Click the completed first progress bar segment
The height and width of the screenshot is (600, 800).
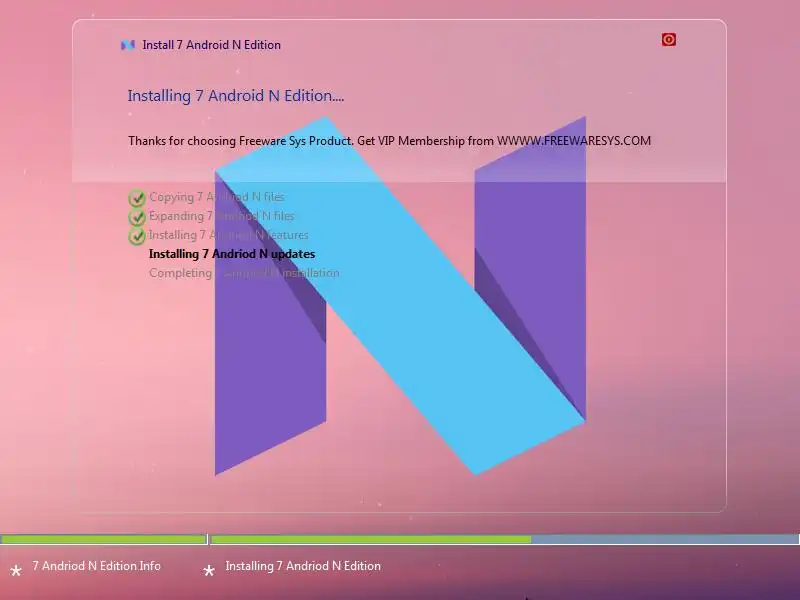coord(103,539)
